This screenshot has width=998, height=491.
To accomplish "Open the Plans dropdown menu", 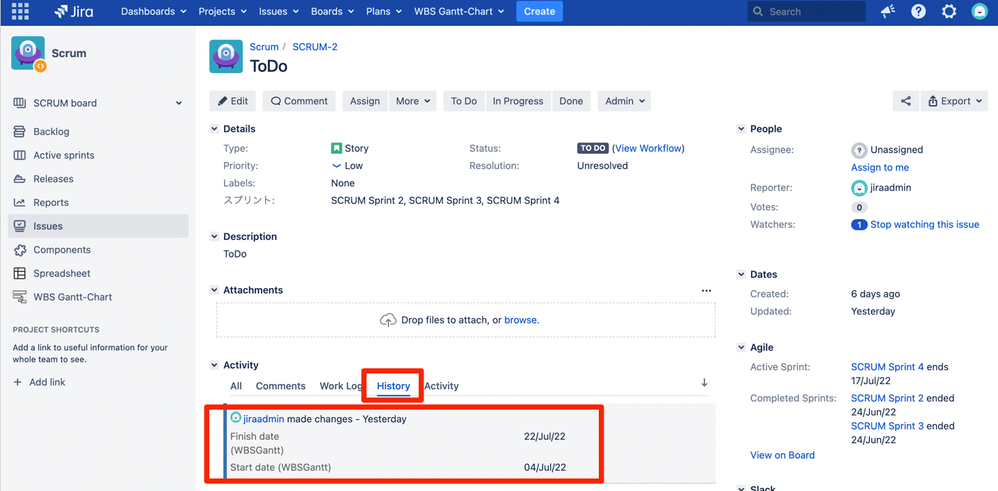I will pos(384,11).
